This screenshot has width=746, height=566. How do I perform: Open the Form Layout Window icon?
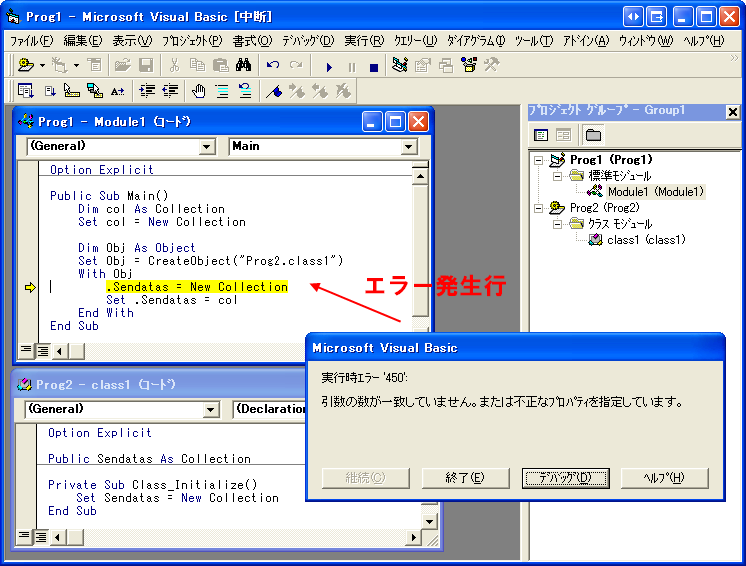[x=446, y=65]
